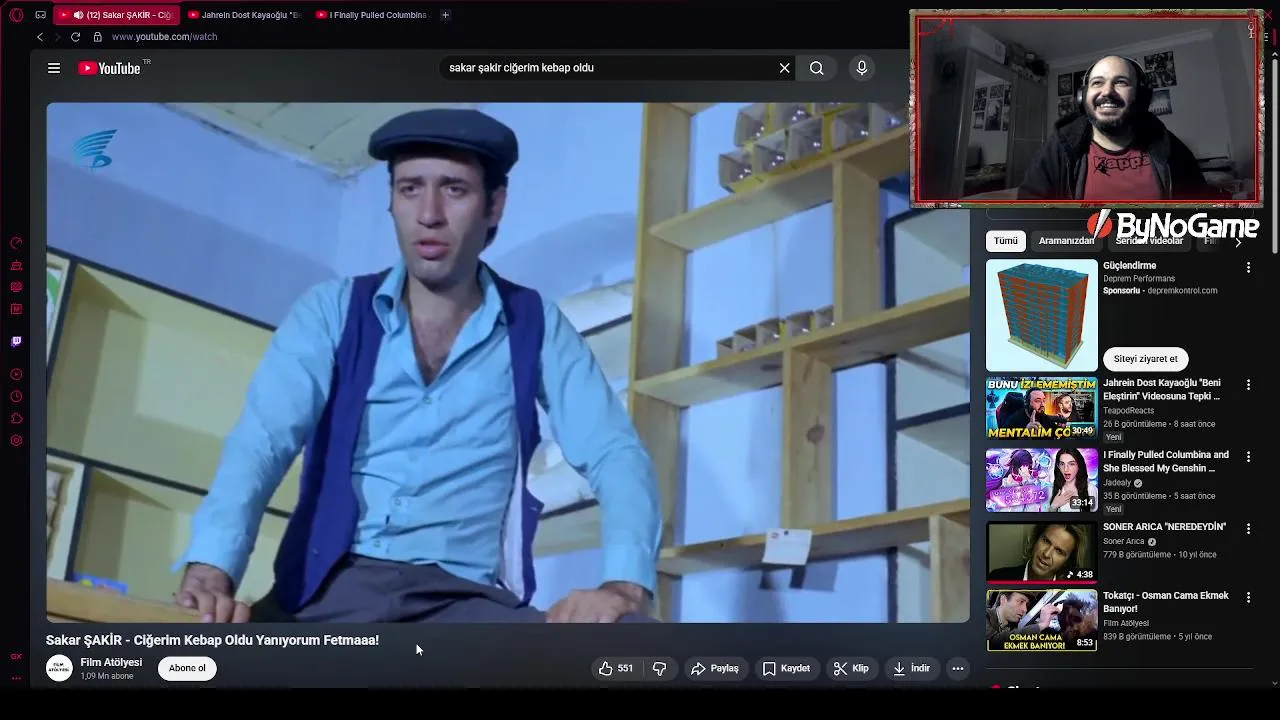This screenshot has width=1280, height=720.
Task: Open the Osman Cama Ekmek Banıyor thumbnail
Action: (x=1042, y=621)
